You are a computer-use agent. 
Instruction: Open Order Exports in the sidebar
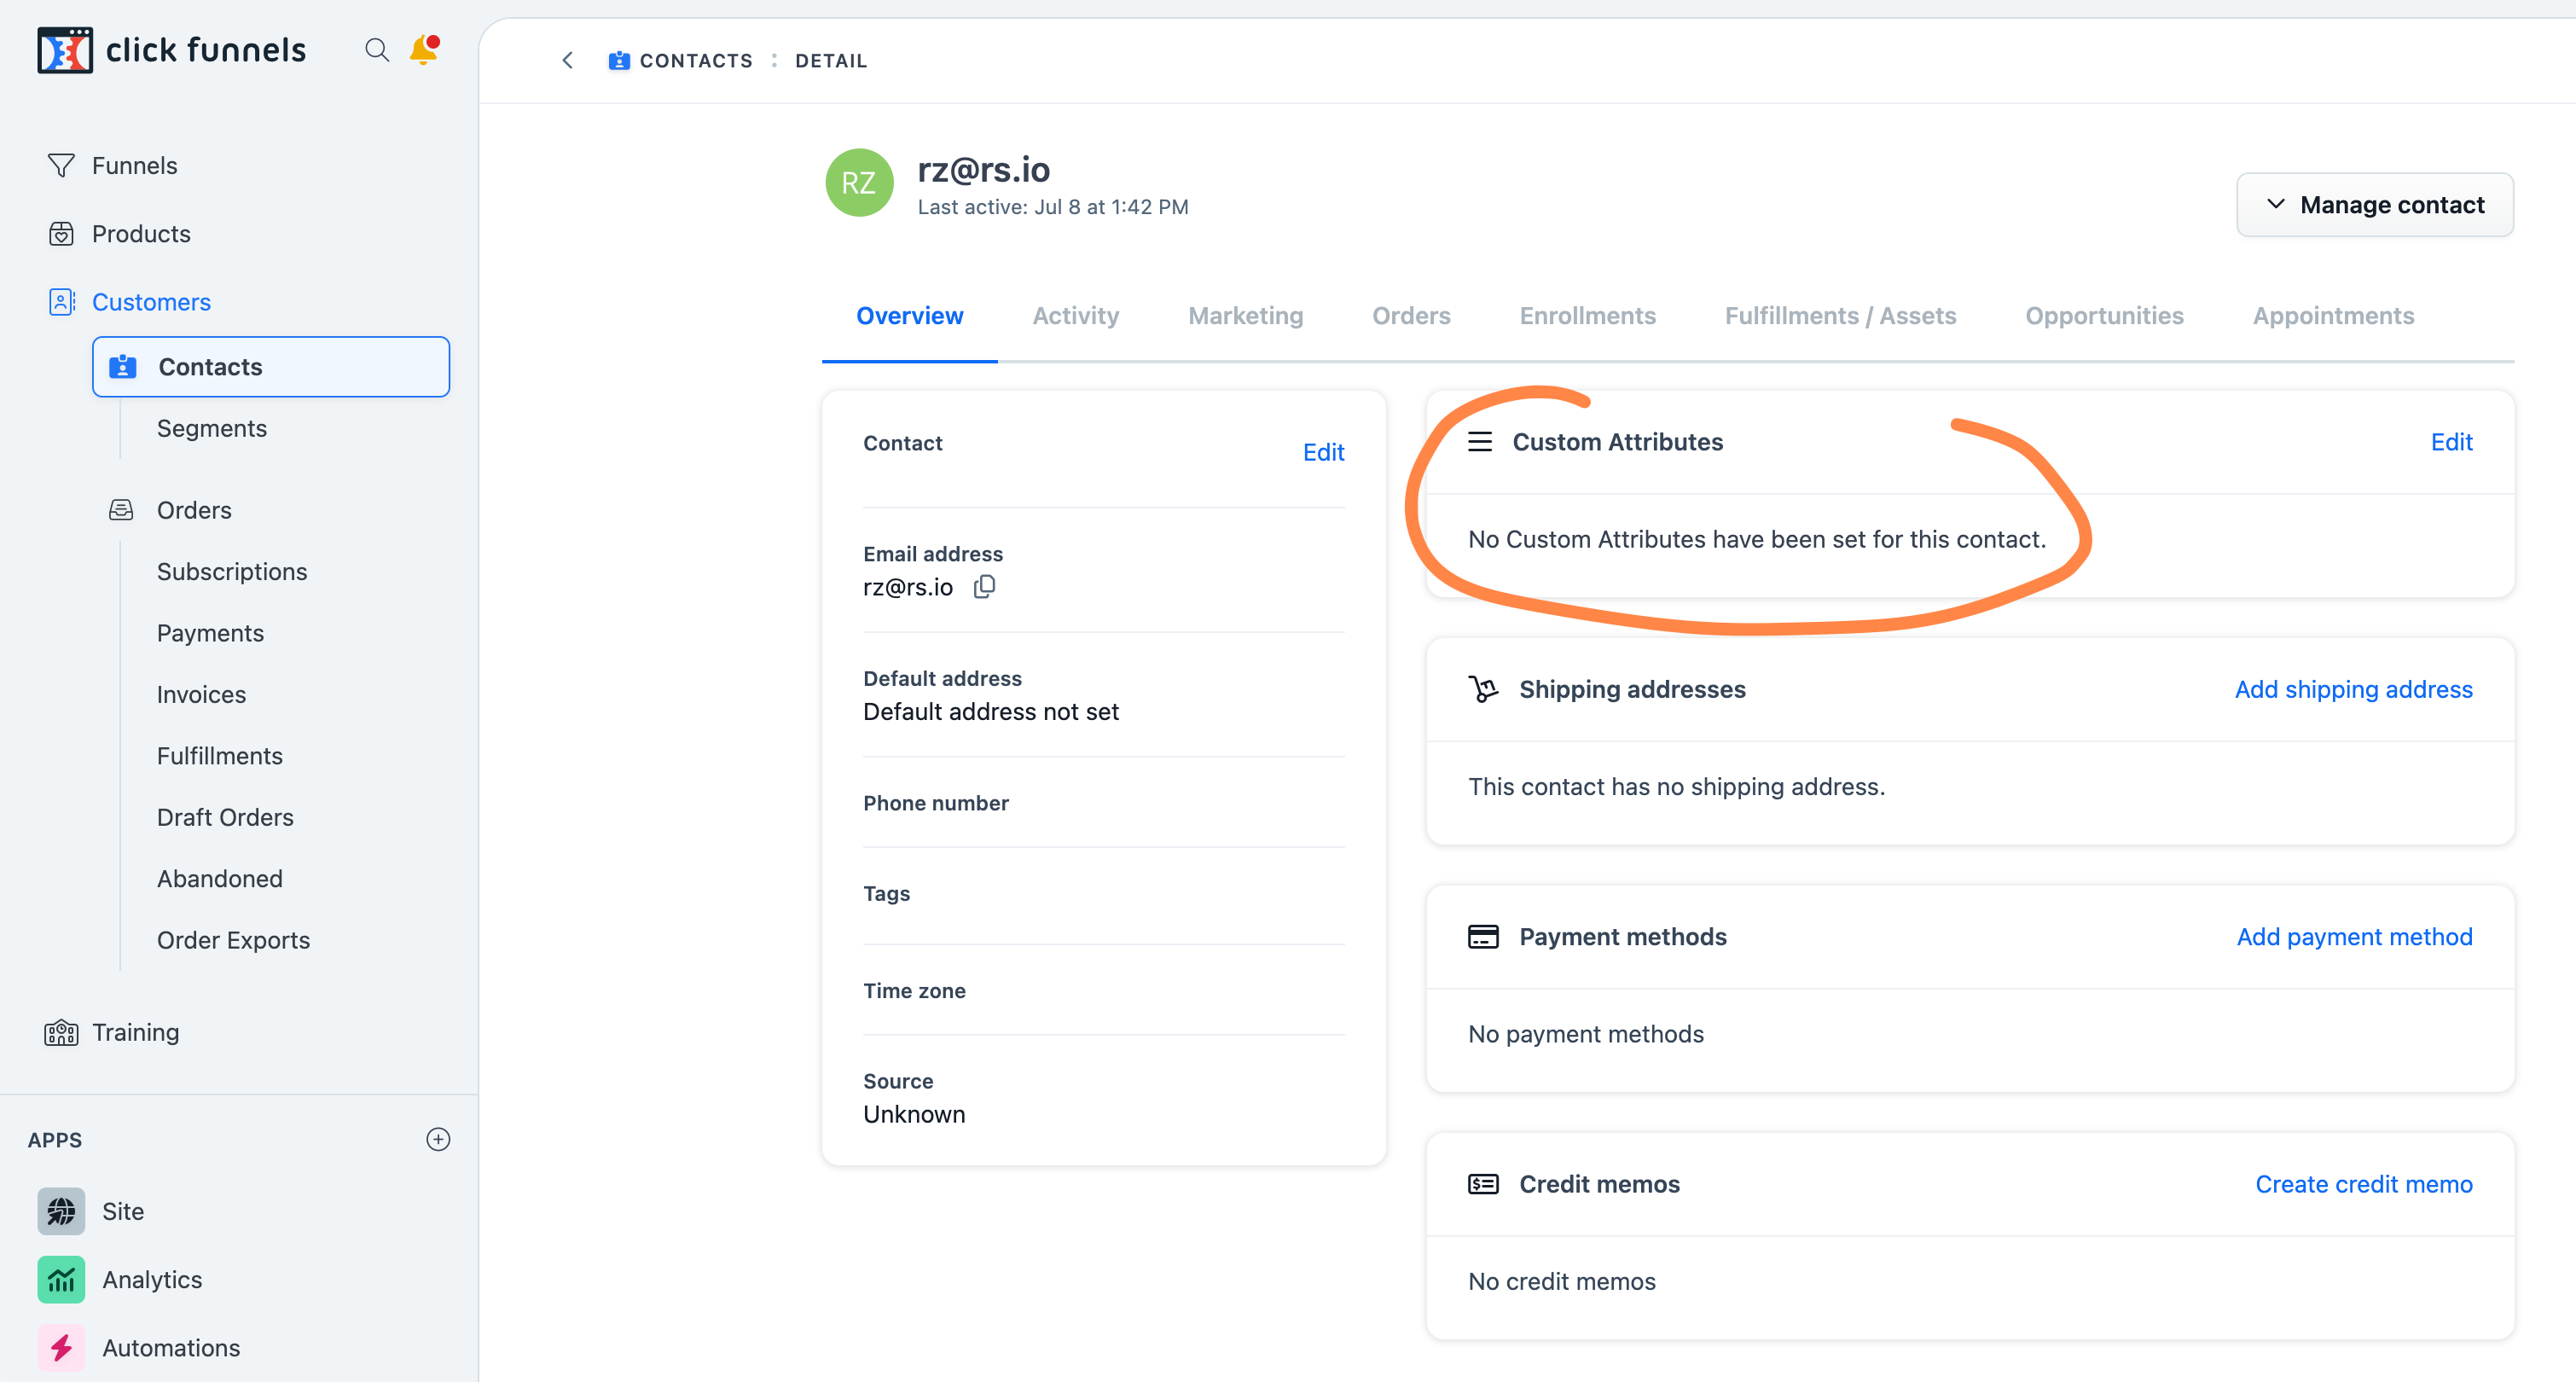point(233,940)
